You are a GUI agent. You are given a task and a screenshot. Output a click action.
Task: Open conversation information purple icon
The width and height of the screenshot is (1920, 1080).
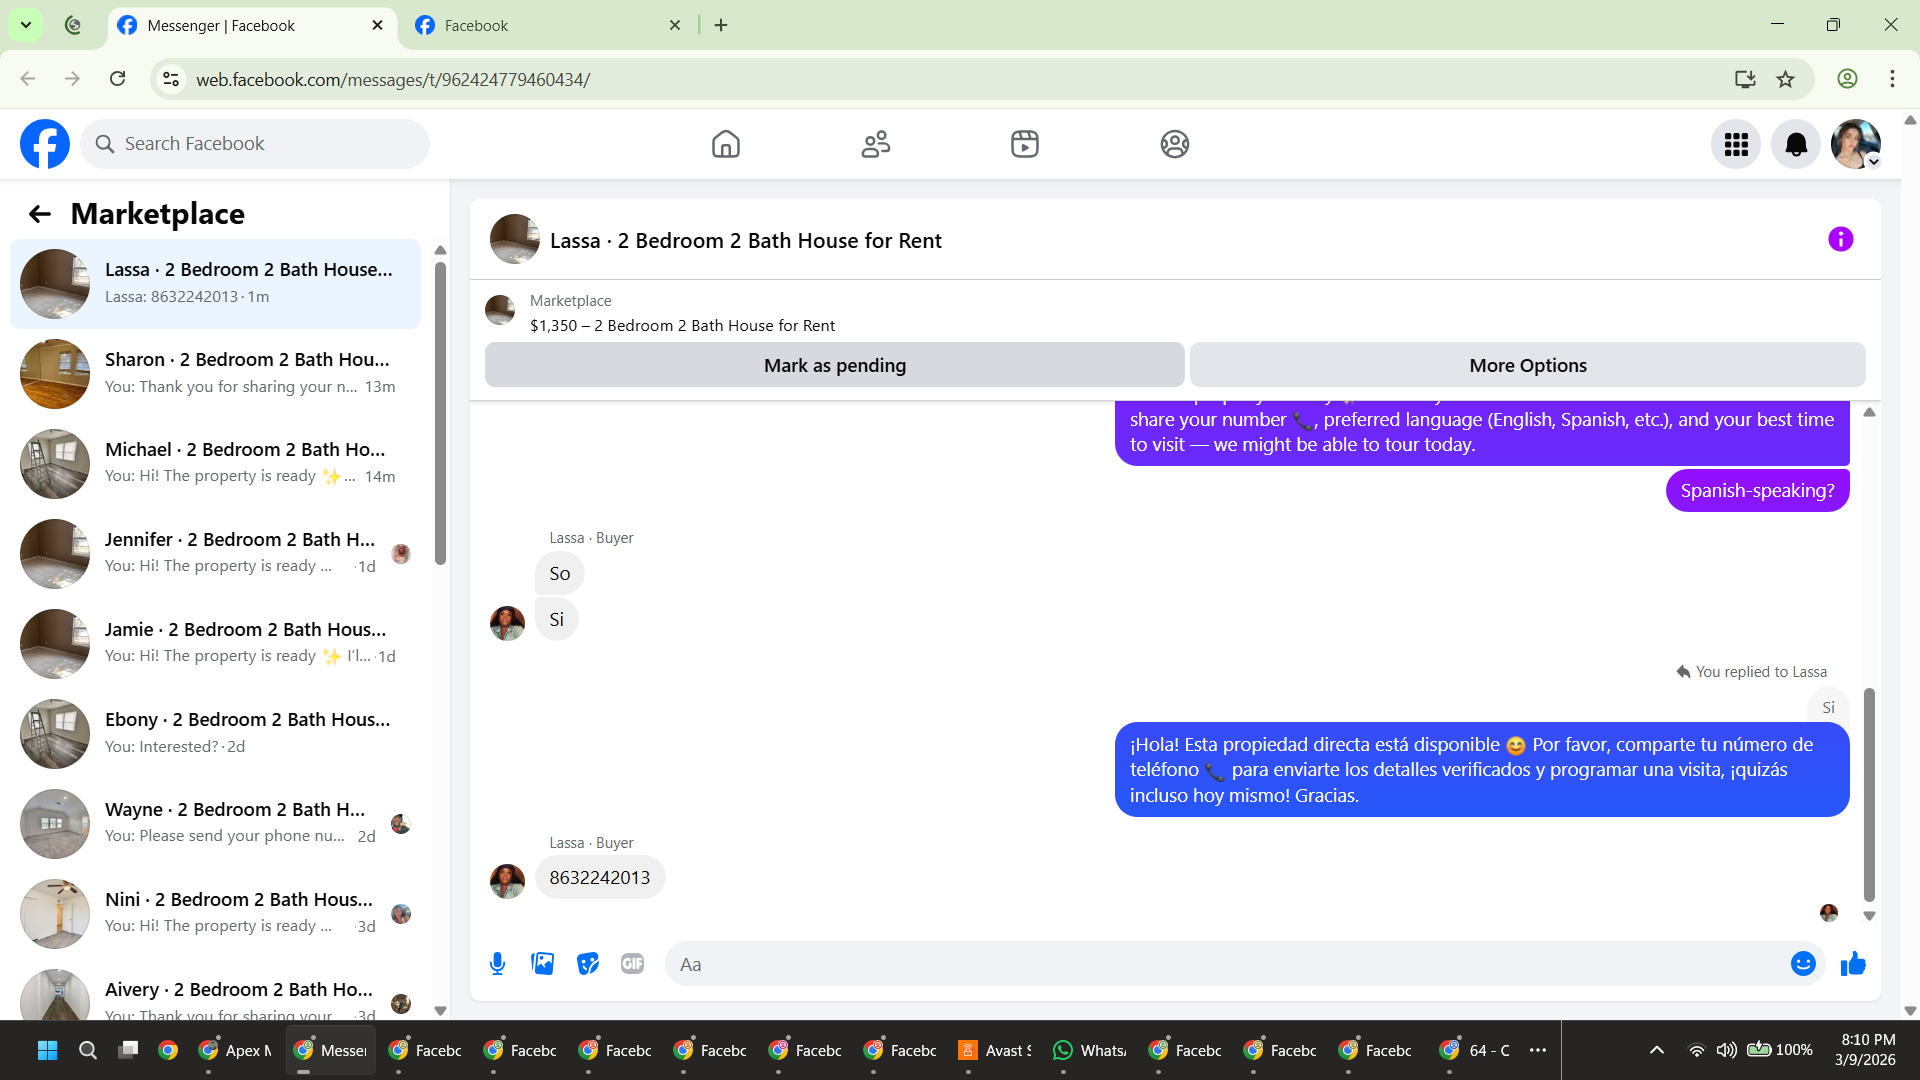1840,240
